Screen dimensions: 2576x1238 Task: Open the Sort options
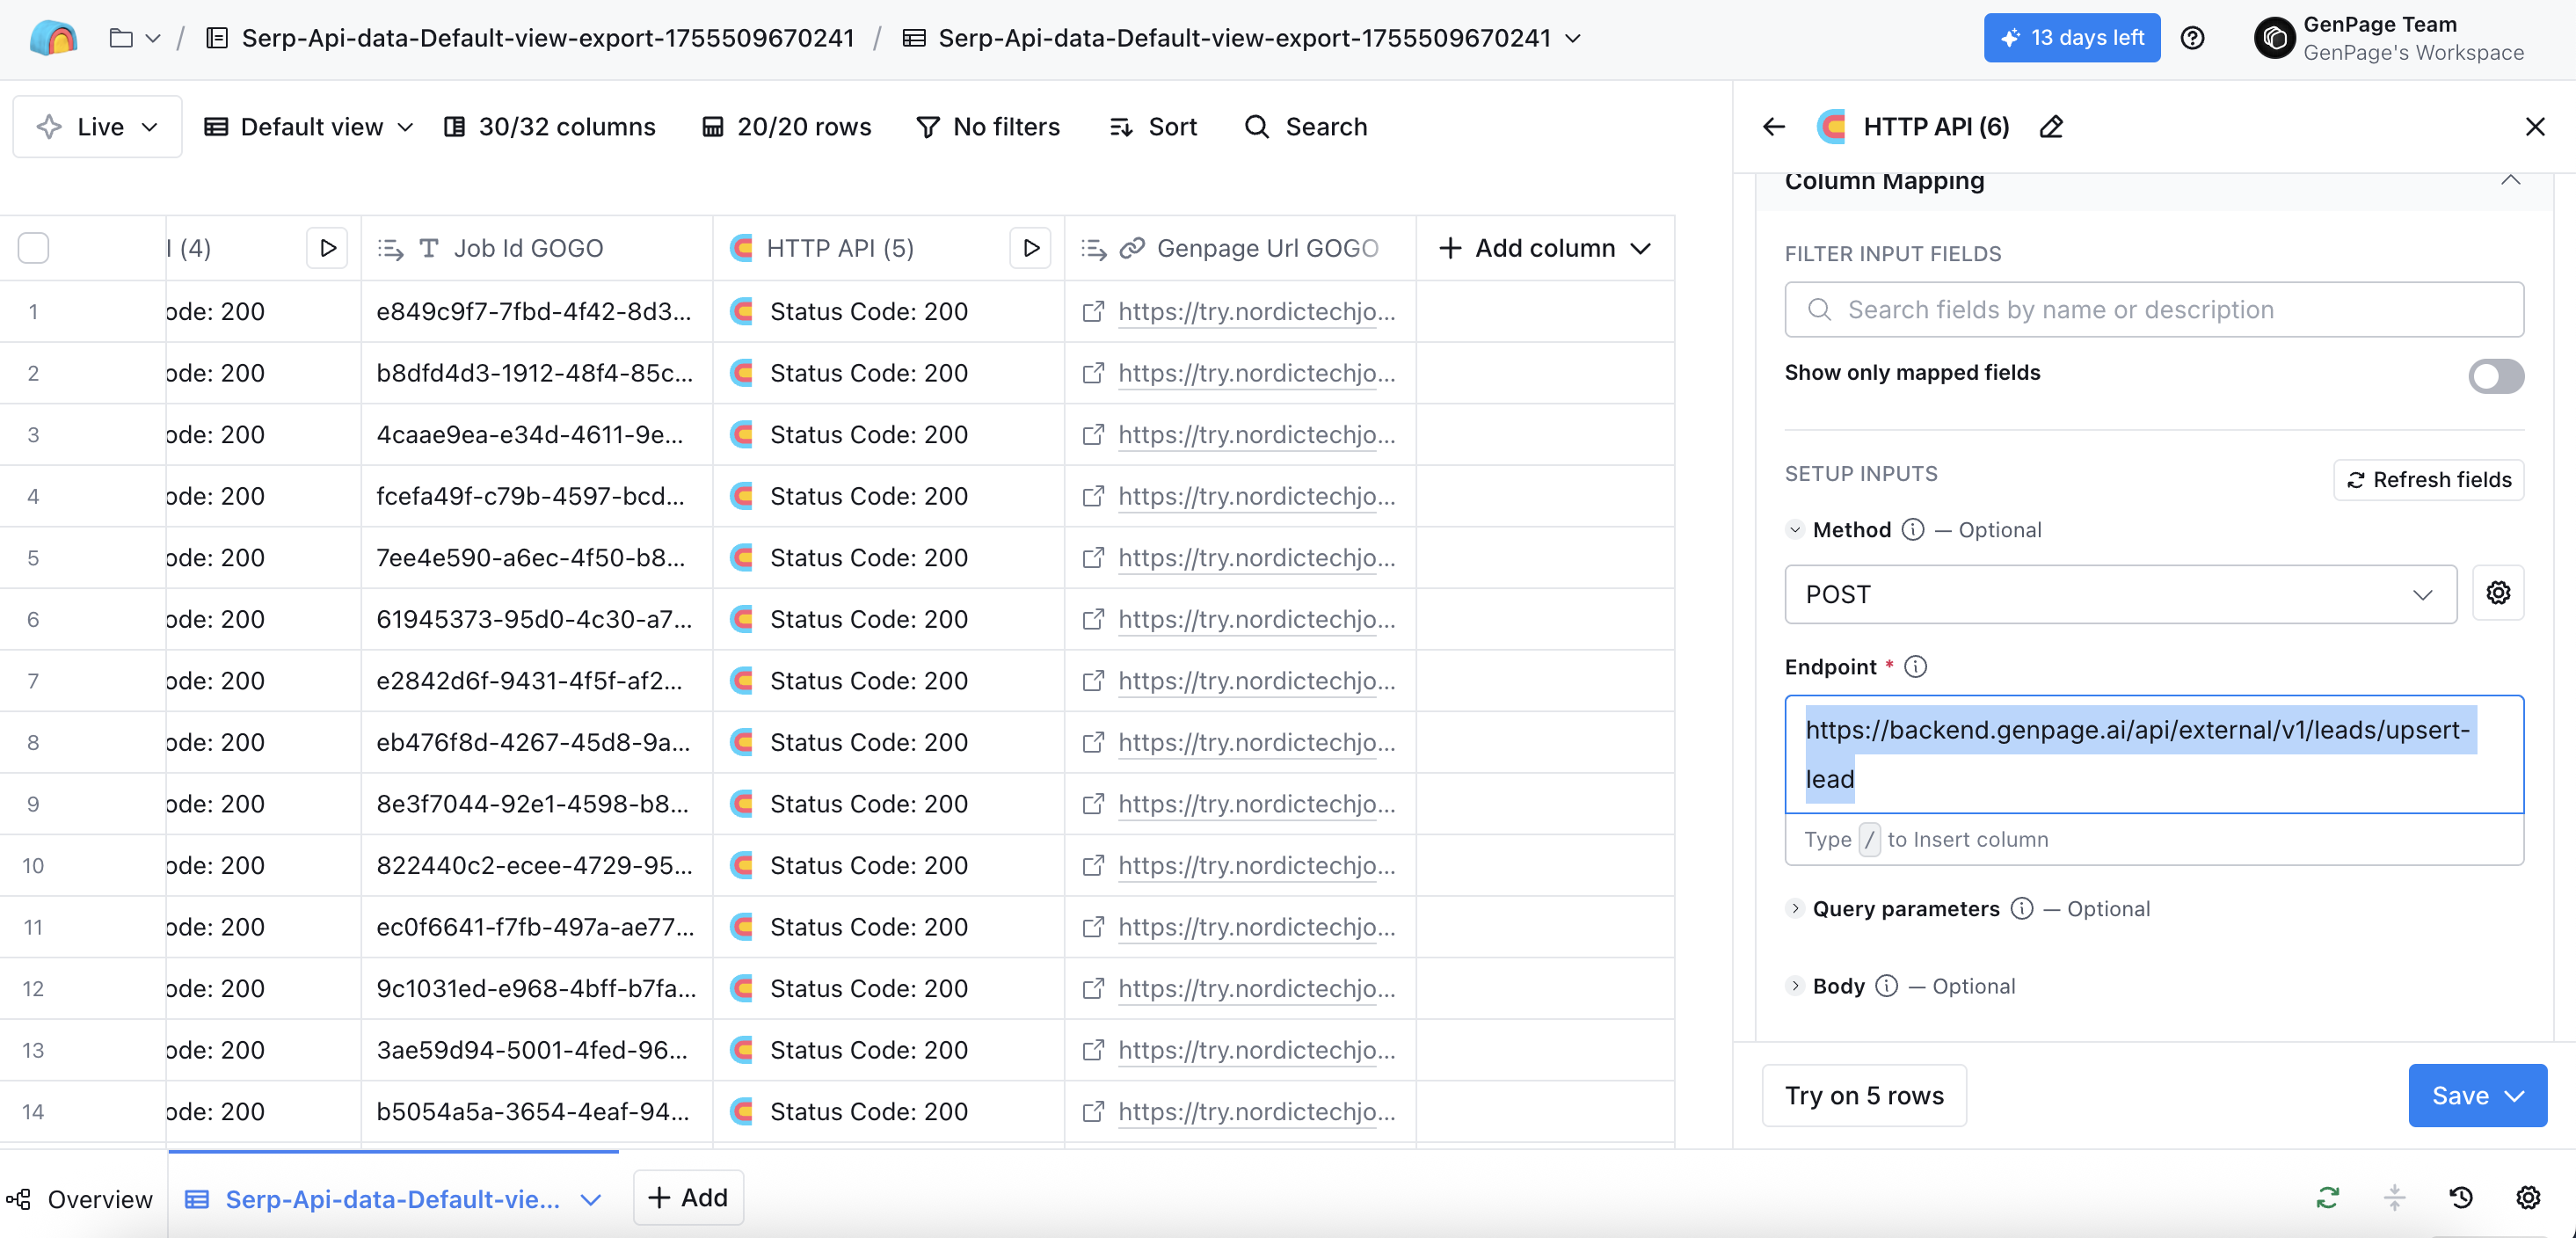click(1153, 127)
